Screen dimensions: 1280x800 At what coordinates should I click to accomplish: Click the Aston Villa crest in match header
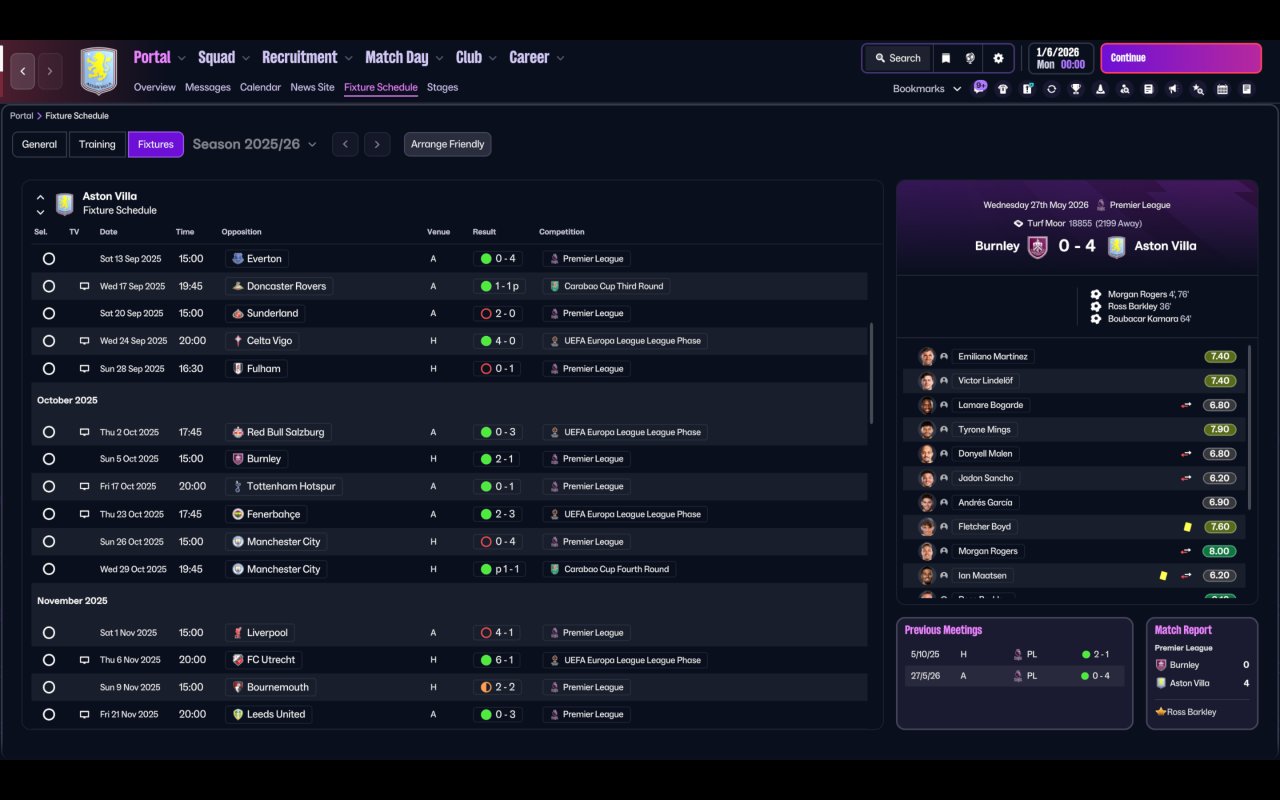click(x=1117, y=247)
